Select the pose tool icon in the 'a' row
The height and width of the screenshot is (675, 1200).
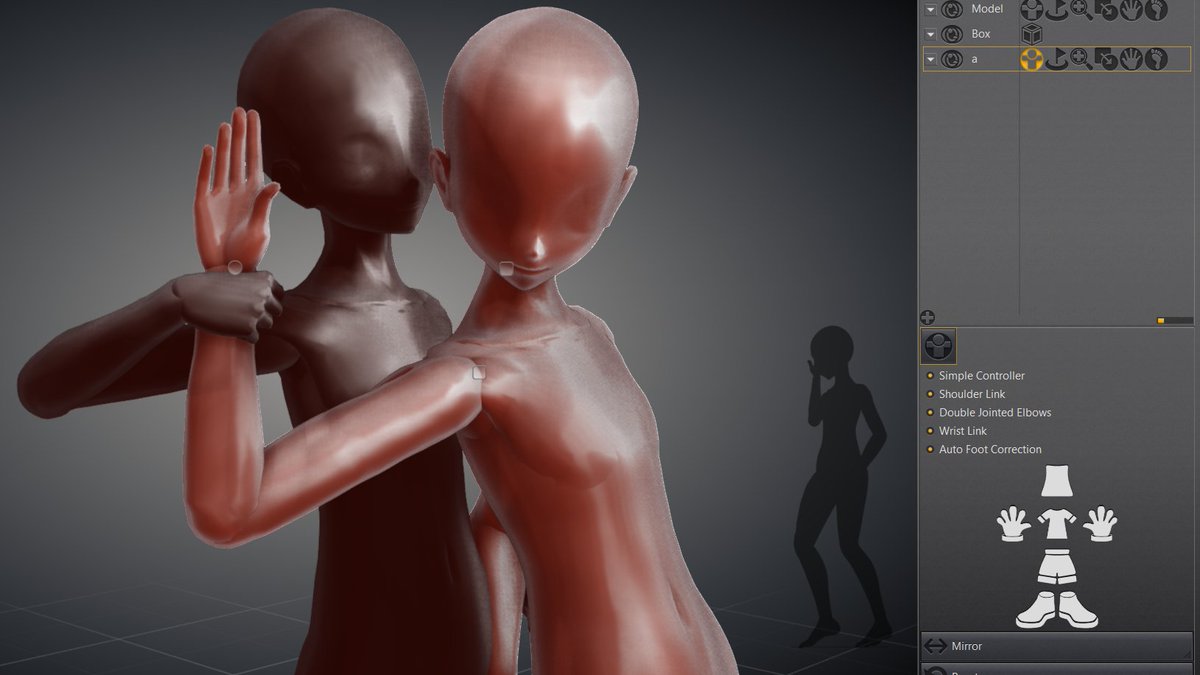tap(1032, 59)
